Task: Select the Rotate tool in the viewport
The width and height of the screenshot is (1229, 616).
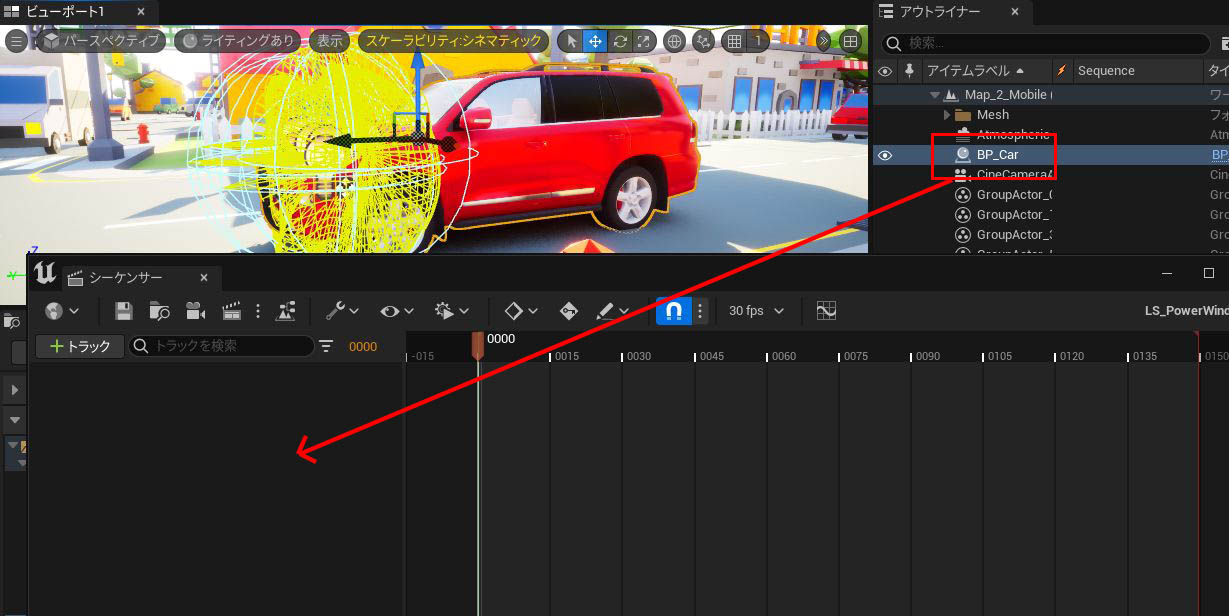Action: (620, 41)
